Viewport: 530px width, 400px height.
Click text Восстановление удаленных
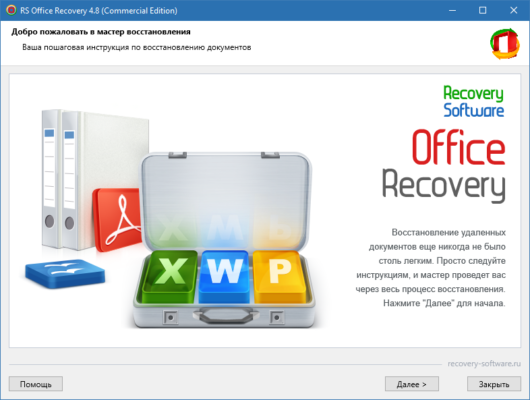(449, 232)
